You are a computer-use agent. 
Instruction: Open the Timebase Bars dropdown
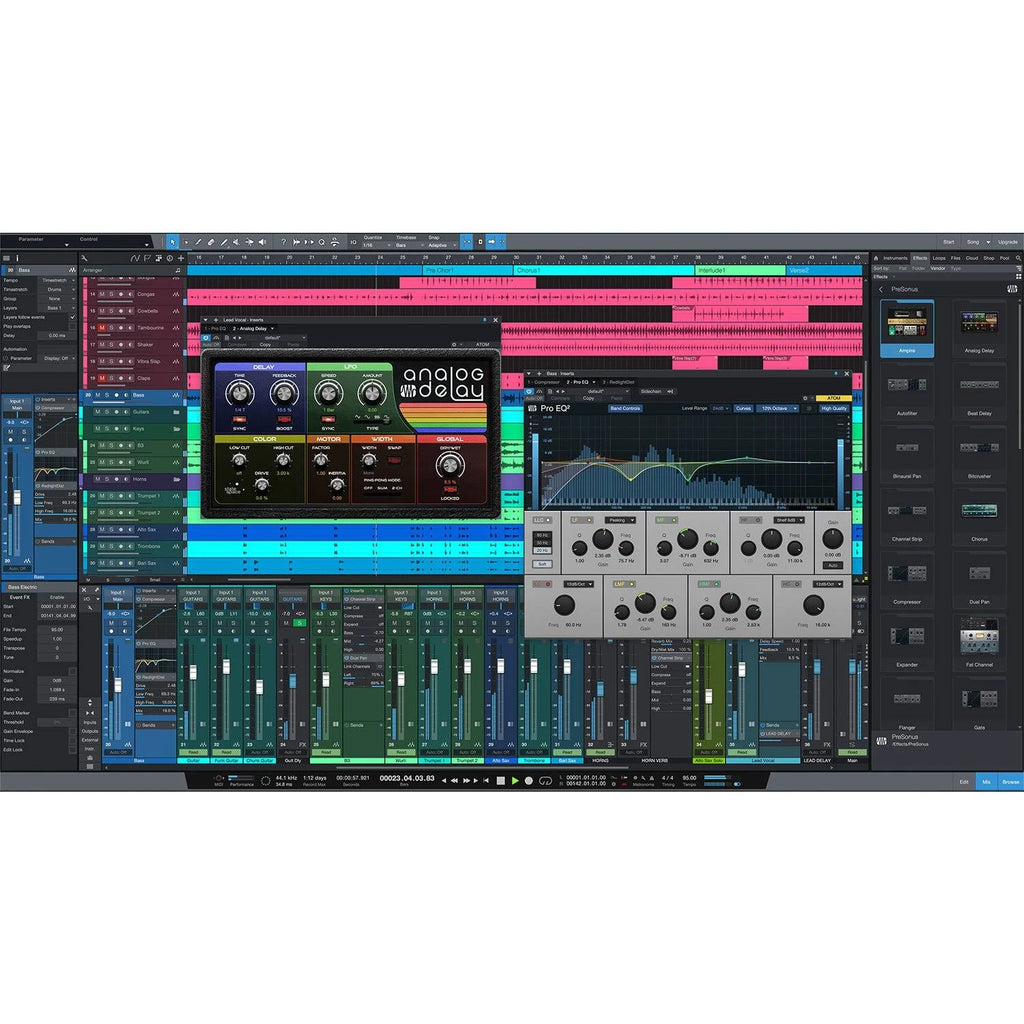coord(409,246)
